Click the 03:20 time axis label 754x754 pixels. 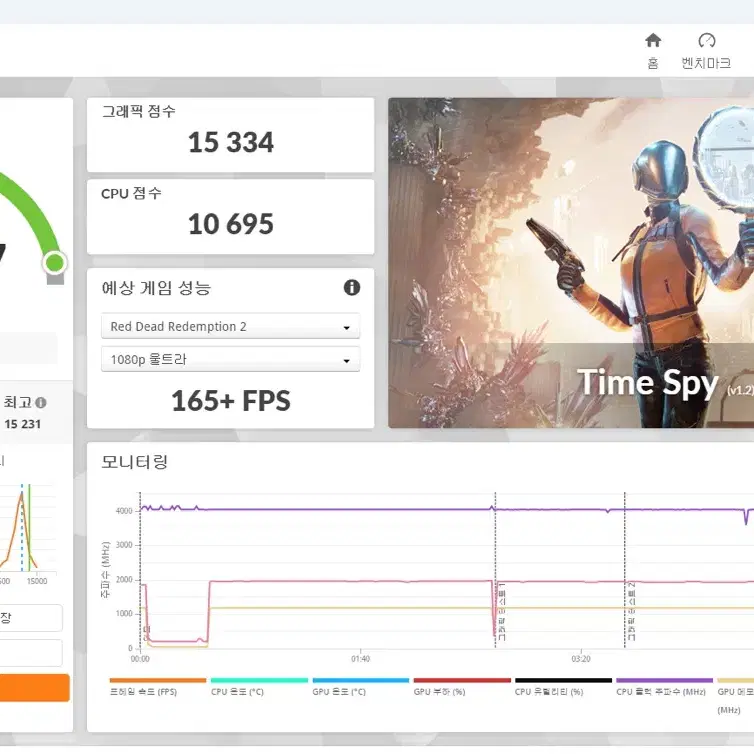581,659
